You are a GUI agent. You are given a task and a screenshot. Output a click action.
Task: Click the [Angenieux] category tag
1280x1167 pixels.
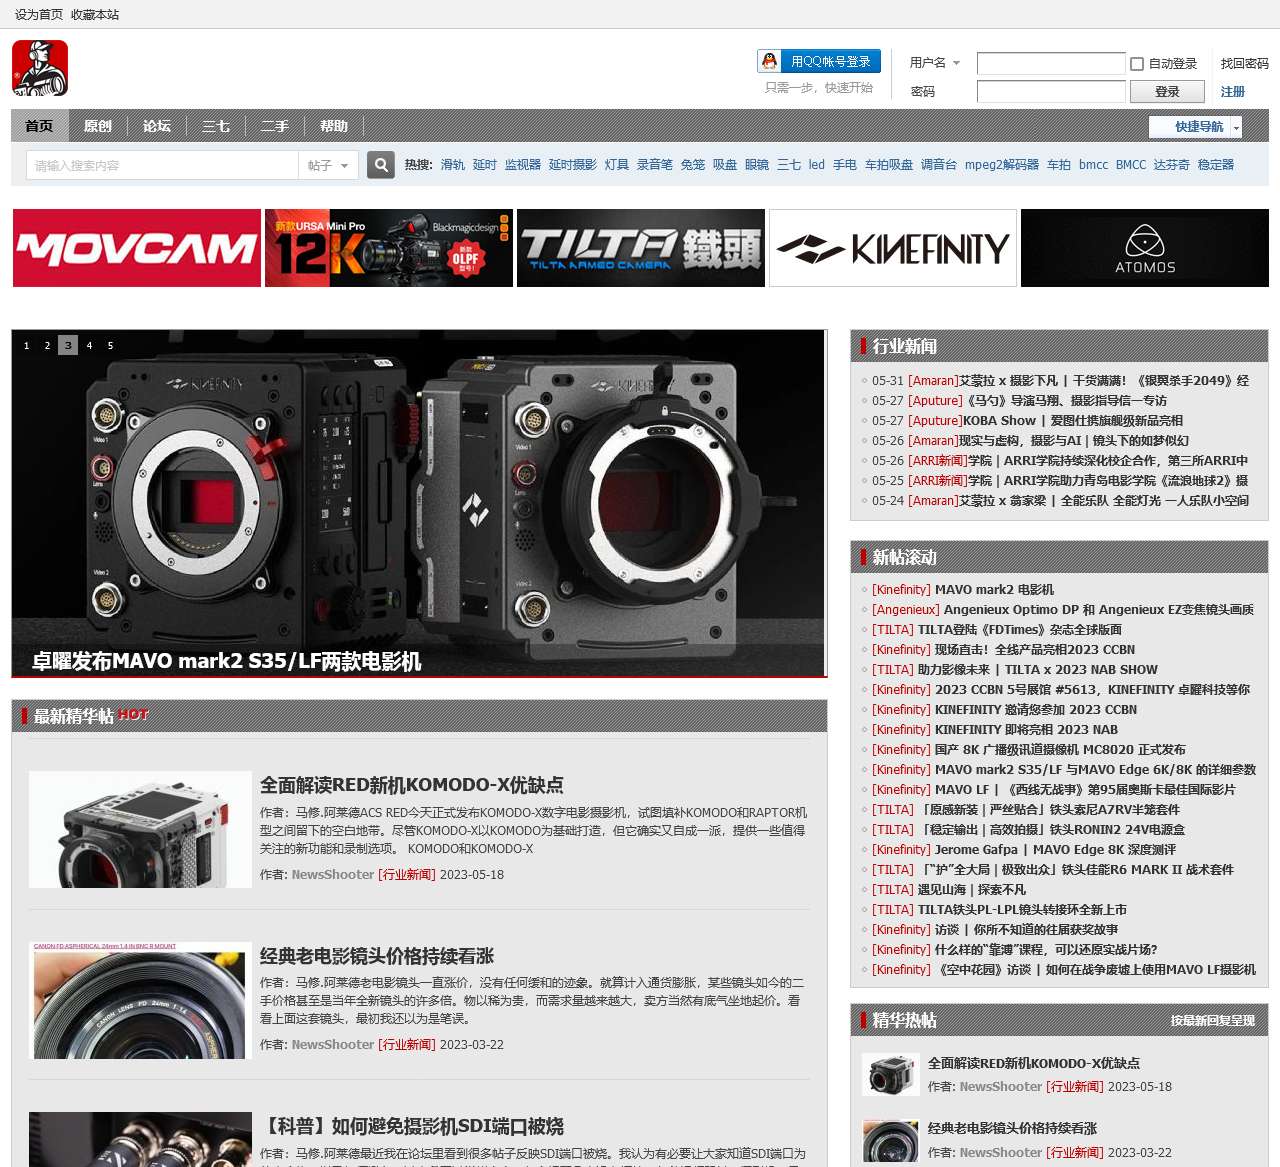click(906, 610)
